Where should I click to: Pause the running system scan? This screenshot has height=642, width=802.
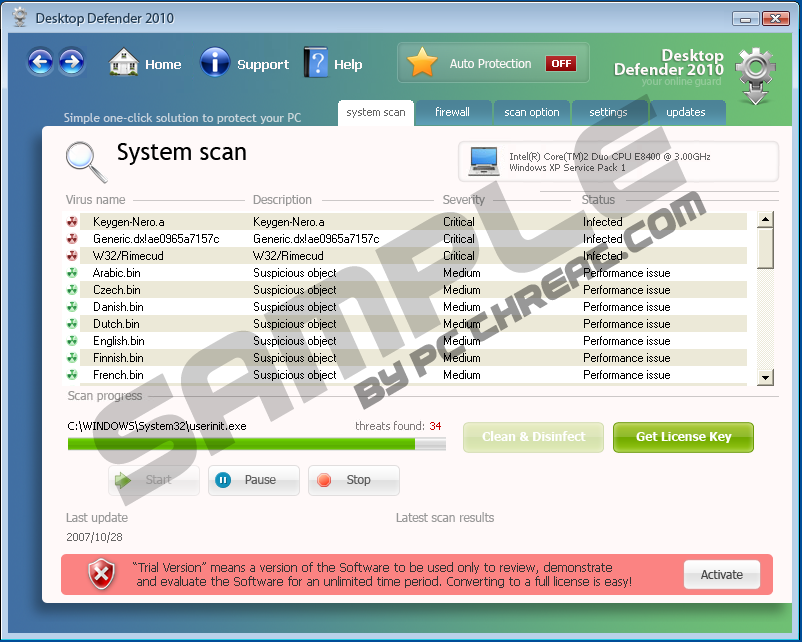click(254, 480)
